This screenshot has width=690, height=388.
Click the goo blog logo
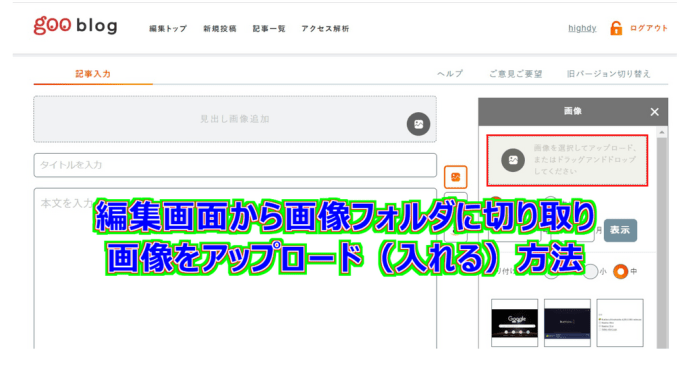click(76, 26)
